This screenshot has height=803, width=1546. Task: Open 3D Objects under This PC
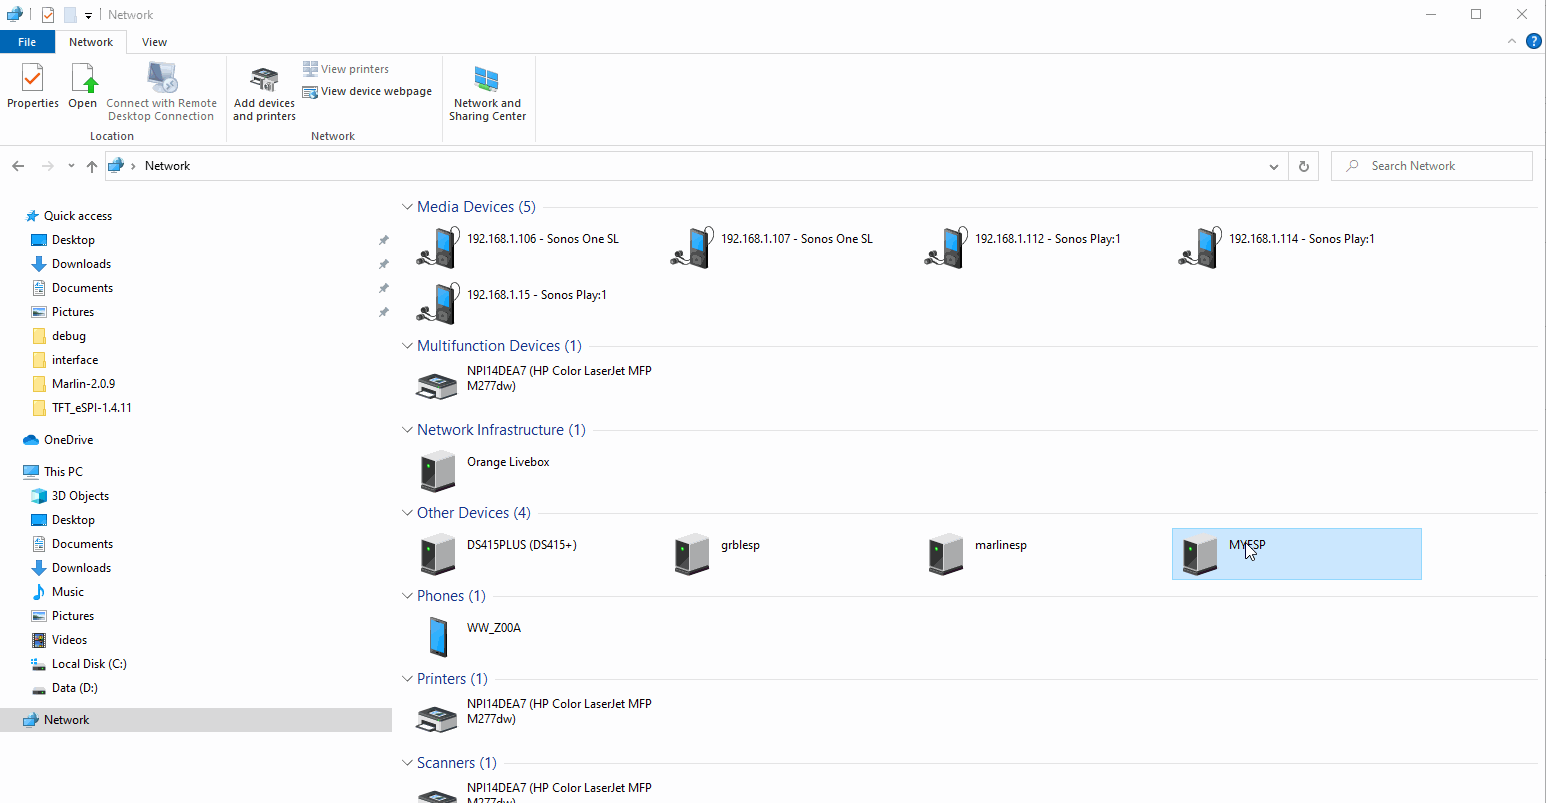pos(80,496)
